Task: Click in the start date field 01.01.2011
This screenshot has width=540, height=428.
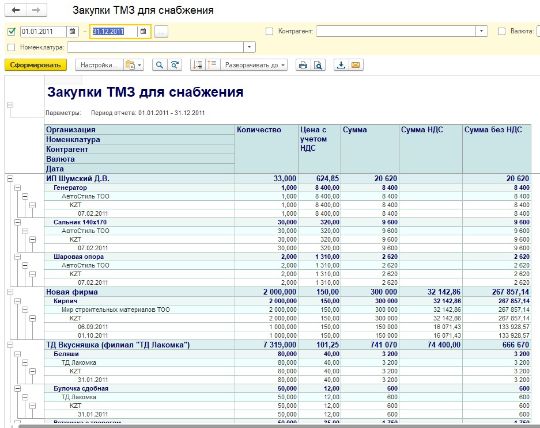Action: point(43,32)
